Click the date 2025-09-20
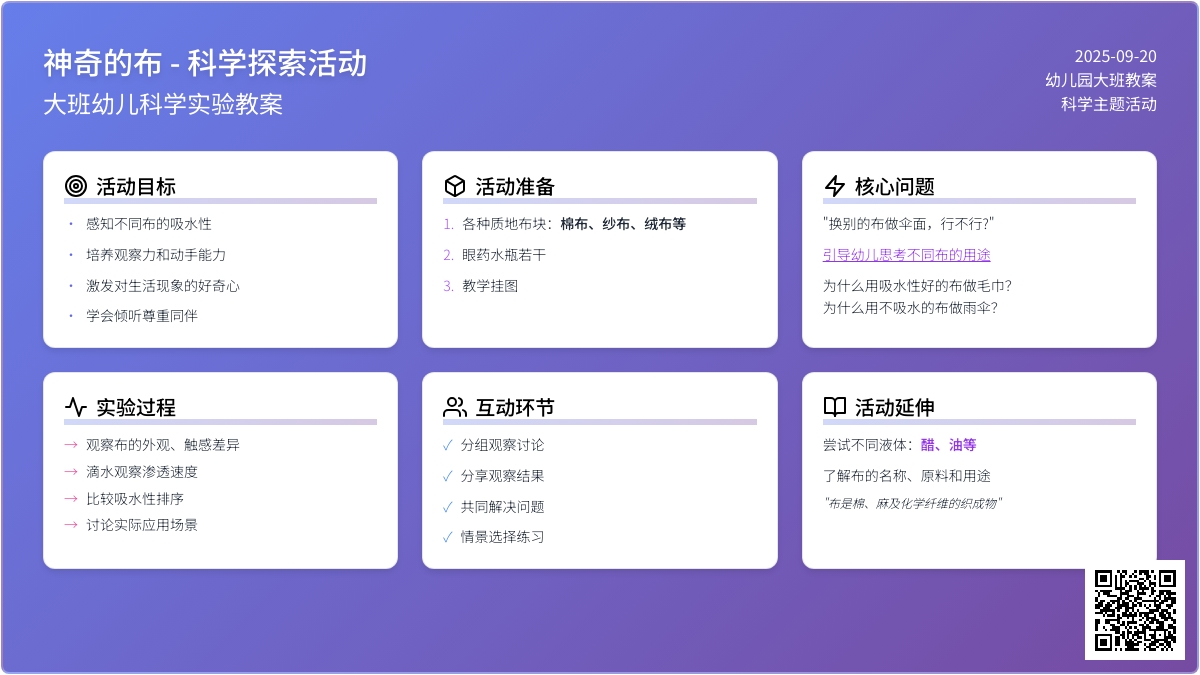The image size is (1200, 675). coord(1115,56)
